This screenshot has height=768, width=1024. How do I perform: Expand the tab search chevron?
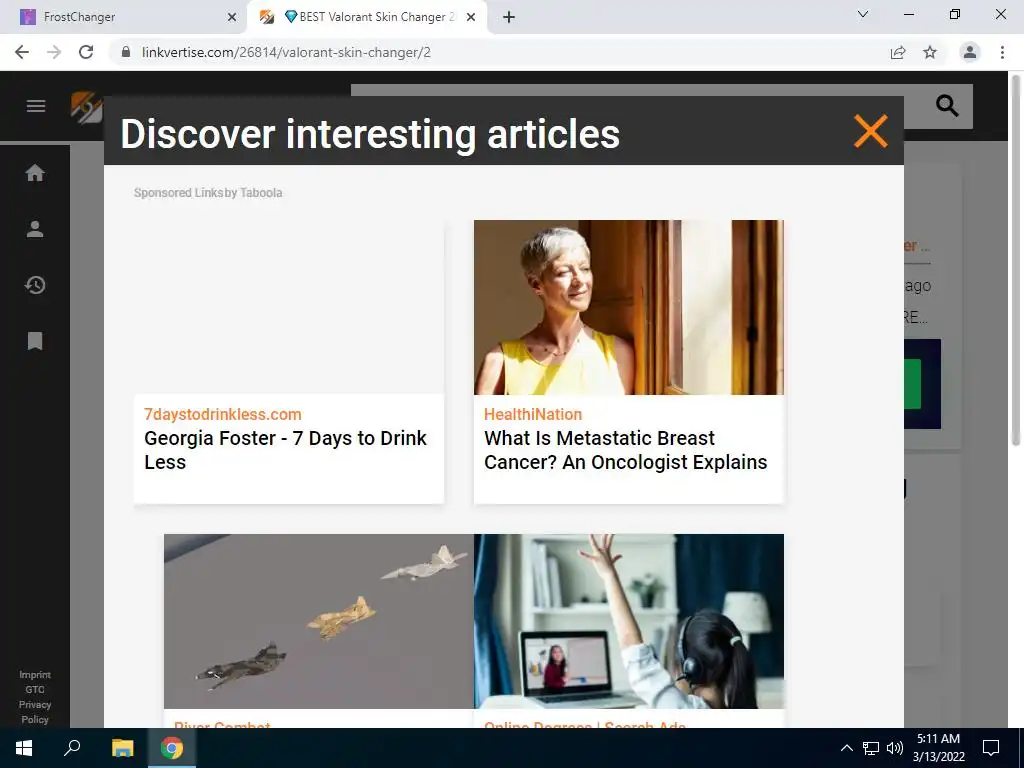(x=863, y=14)
